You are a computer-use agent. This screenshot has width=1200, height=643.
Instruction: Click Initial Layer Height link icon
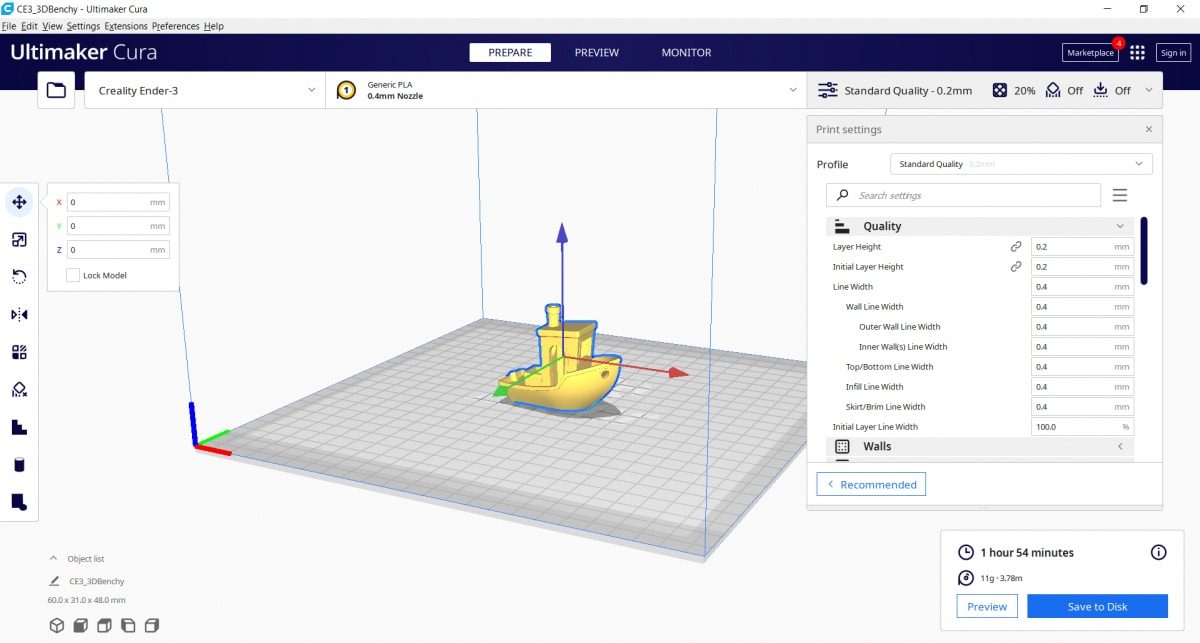[x=1016, y=267]
